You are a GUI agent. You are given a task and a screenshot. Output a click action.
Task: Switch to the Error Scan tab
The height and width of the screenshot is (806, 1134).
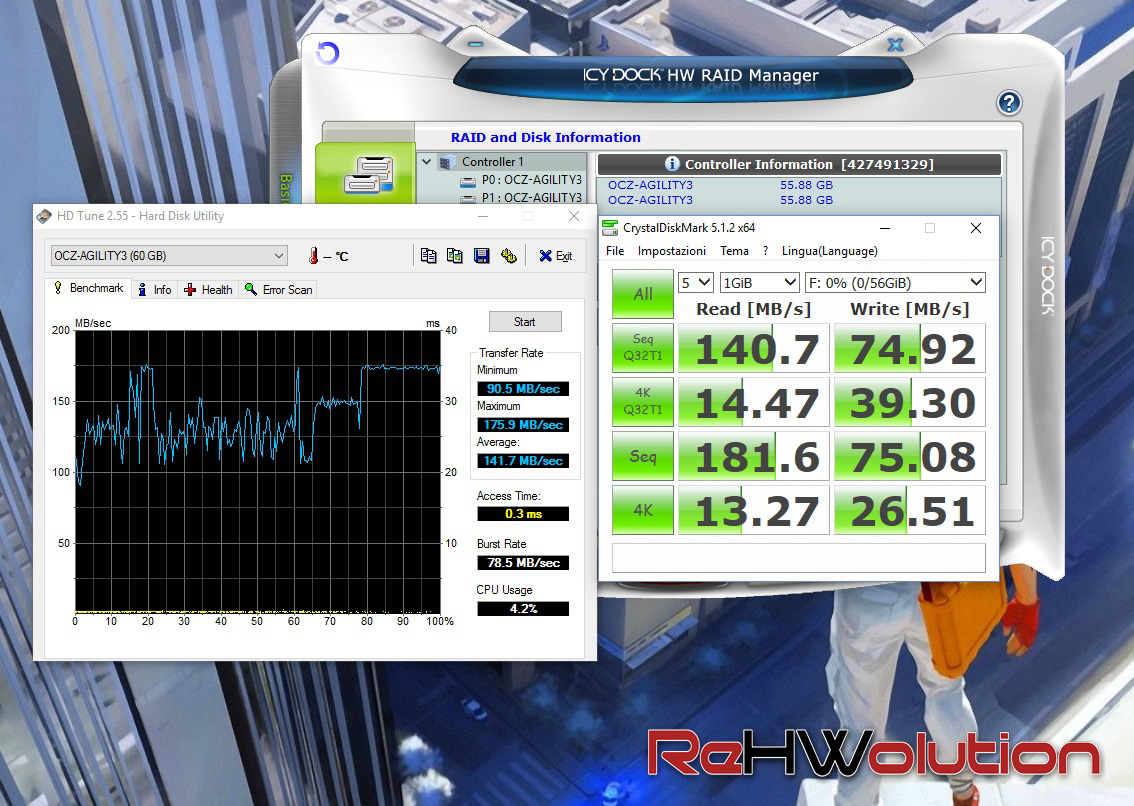pyautogui.click(x=278, y=289)
